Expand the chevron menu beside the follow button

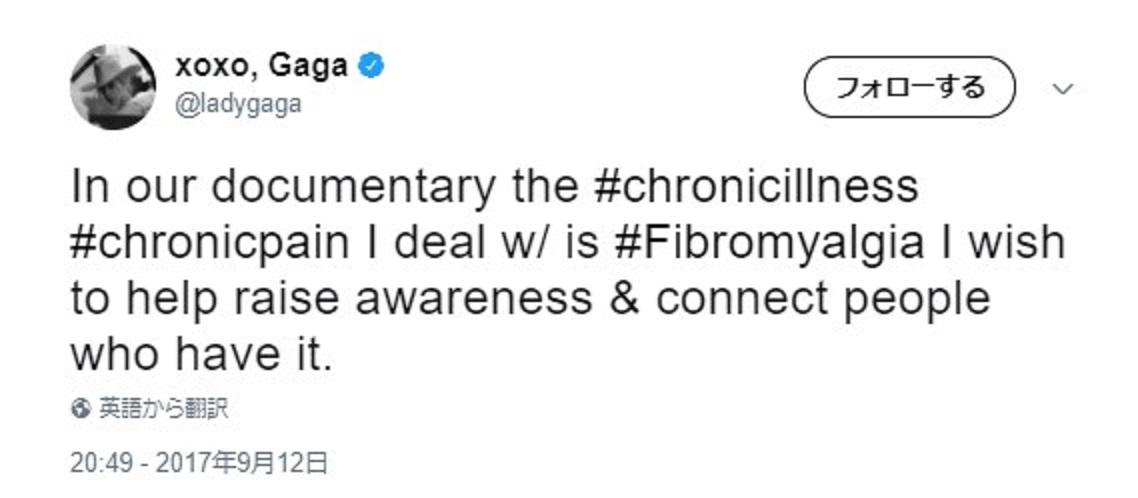1063,88
